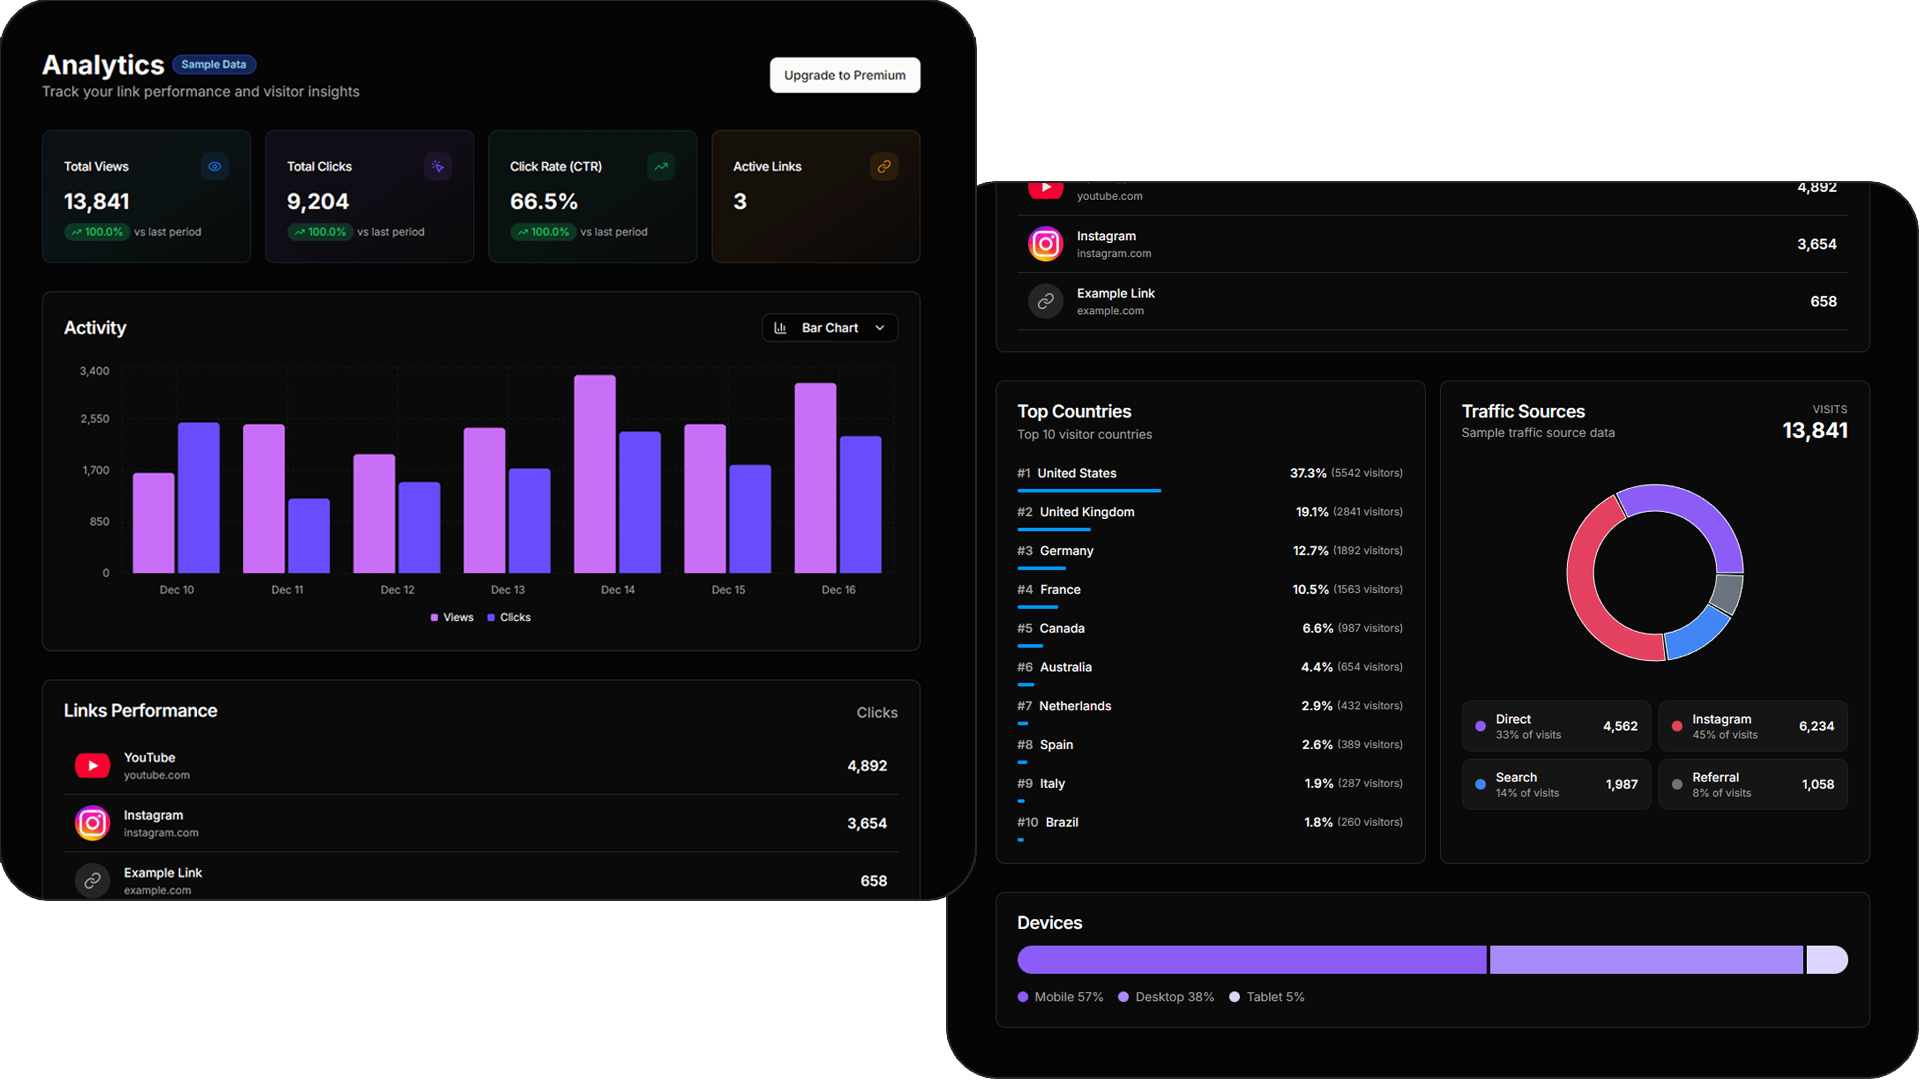
Task: Click the link icon beside Example Link
Action: [92, 880]
